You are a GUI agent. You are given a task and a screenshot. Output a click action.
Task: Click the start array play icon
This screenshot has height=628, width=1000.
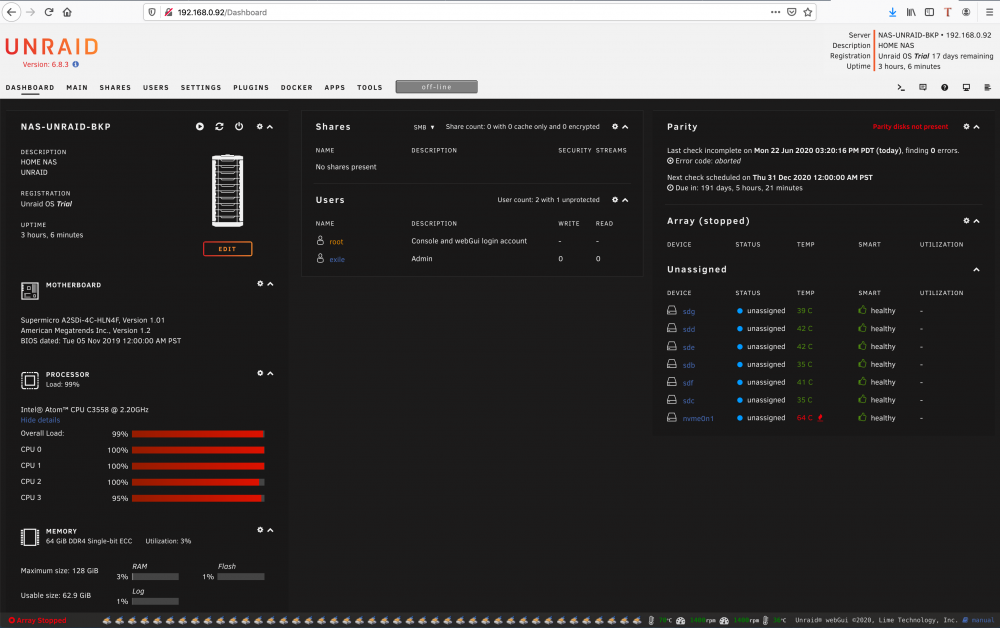(200, 127)
